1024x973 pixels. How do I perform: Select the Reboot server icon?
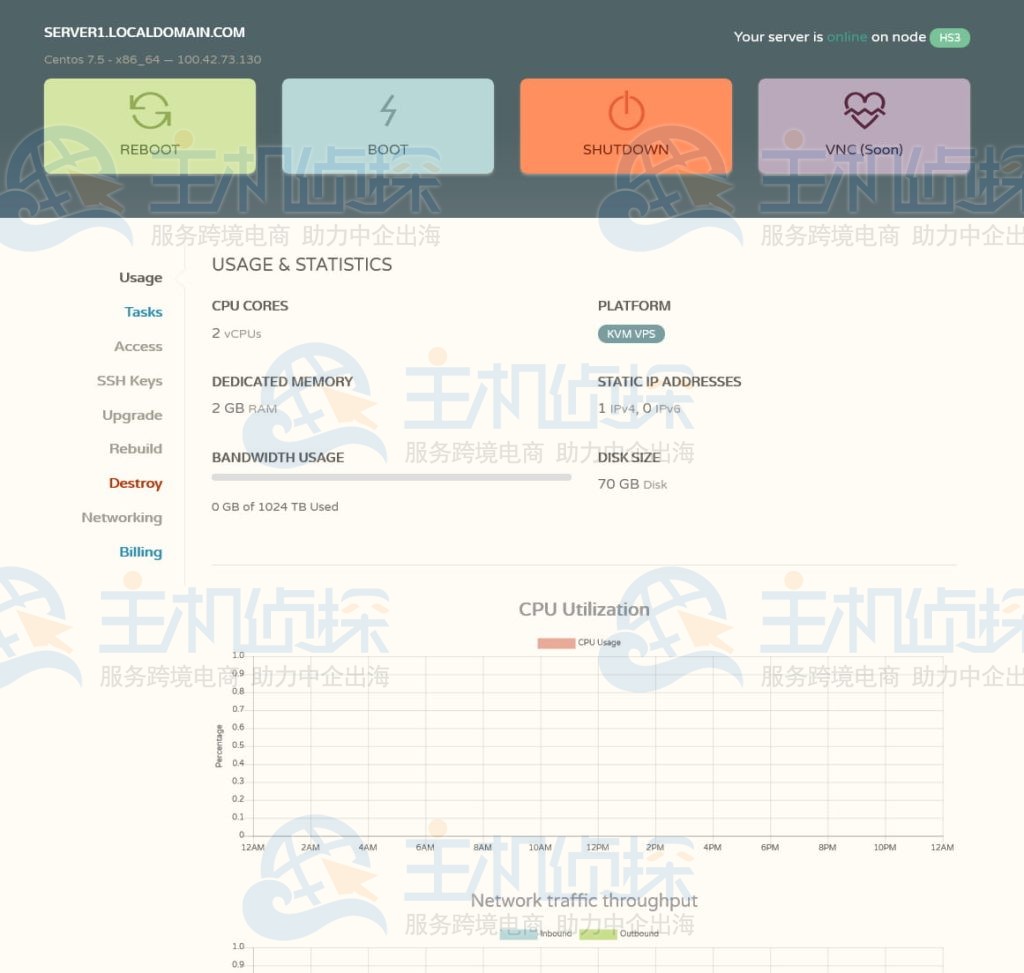tap(148, 112)
